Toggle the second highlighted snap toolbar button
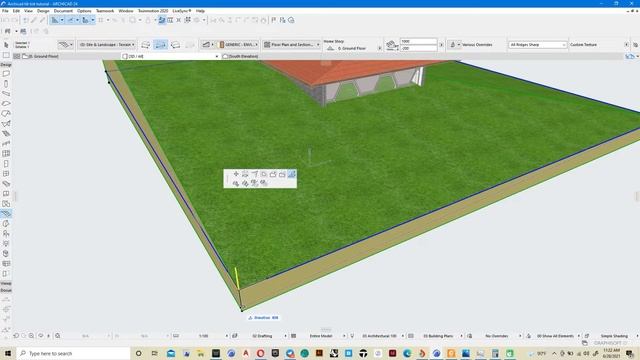640x360 pixels. pyautogui.click(x=70, y=20)
